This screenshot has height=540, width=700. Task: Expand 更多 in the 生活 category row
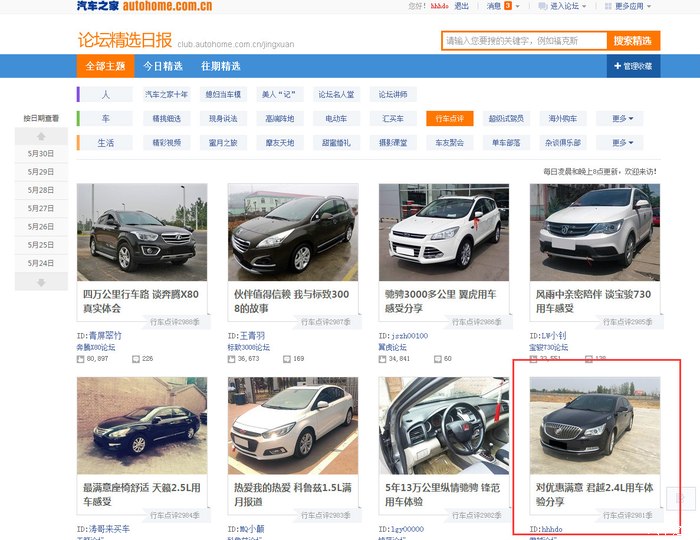click(622, 143)
